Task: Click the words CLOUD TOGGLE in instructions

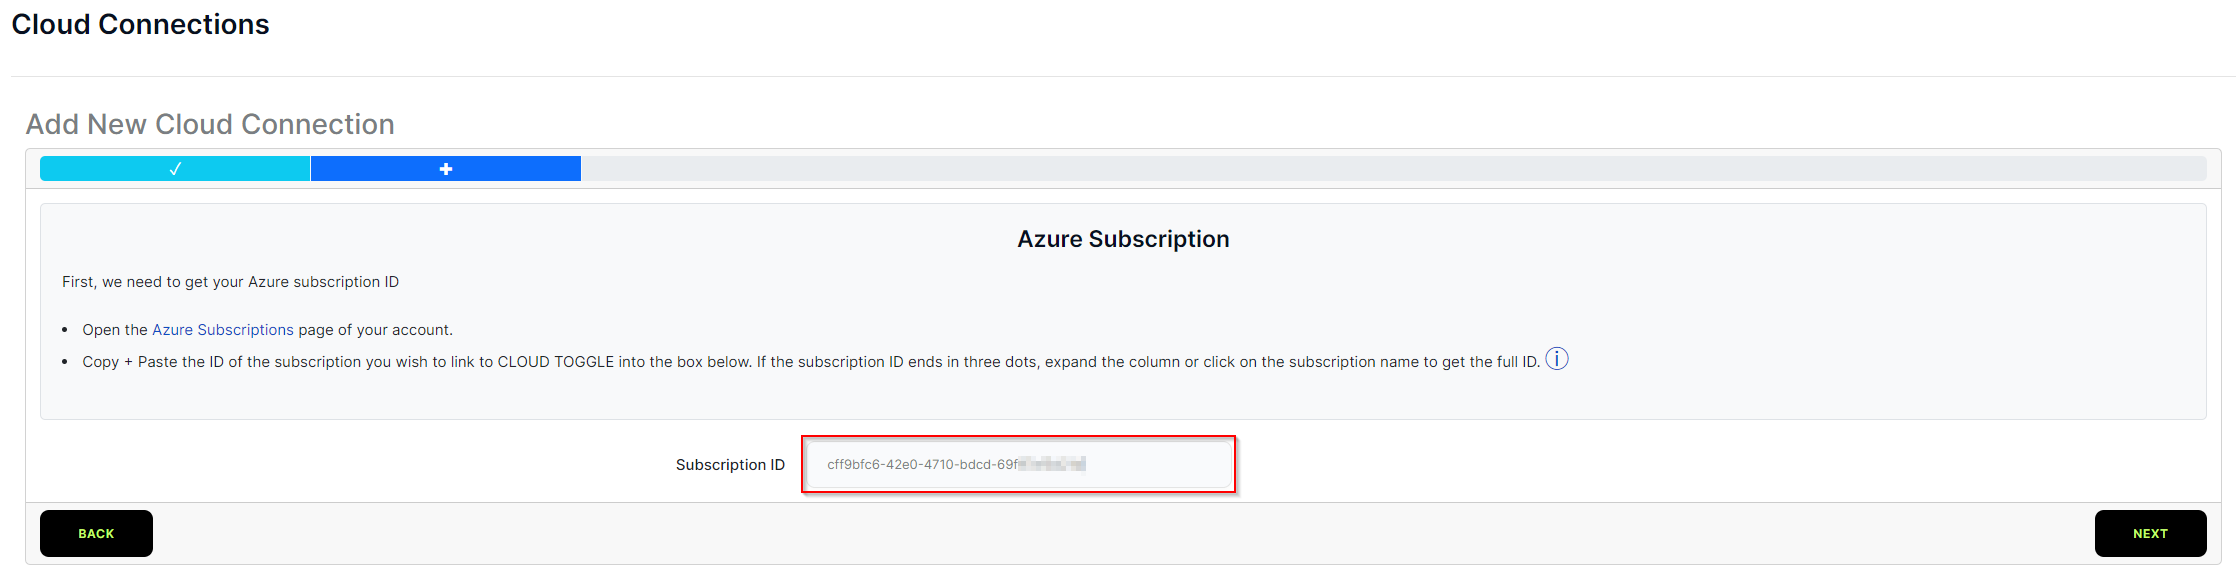Action: [x=556, y=362]
